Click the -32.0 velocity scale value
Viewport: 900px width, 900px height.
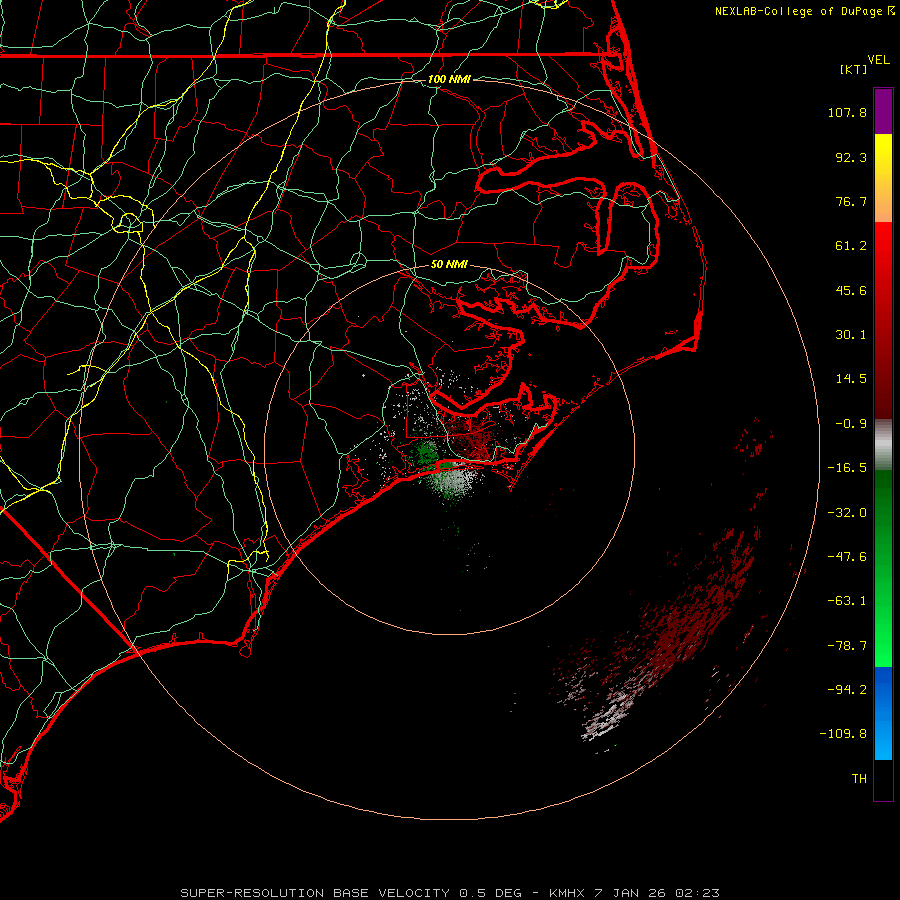(x=847, y=513)
